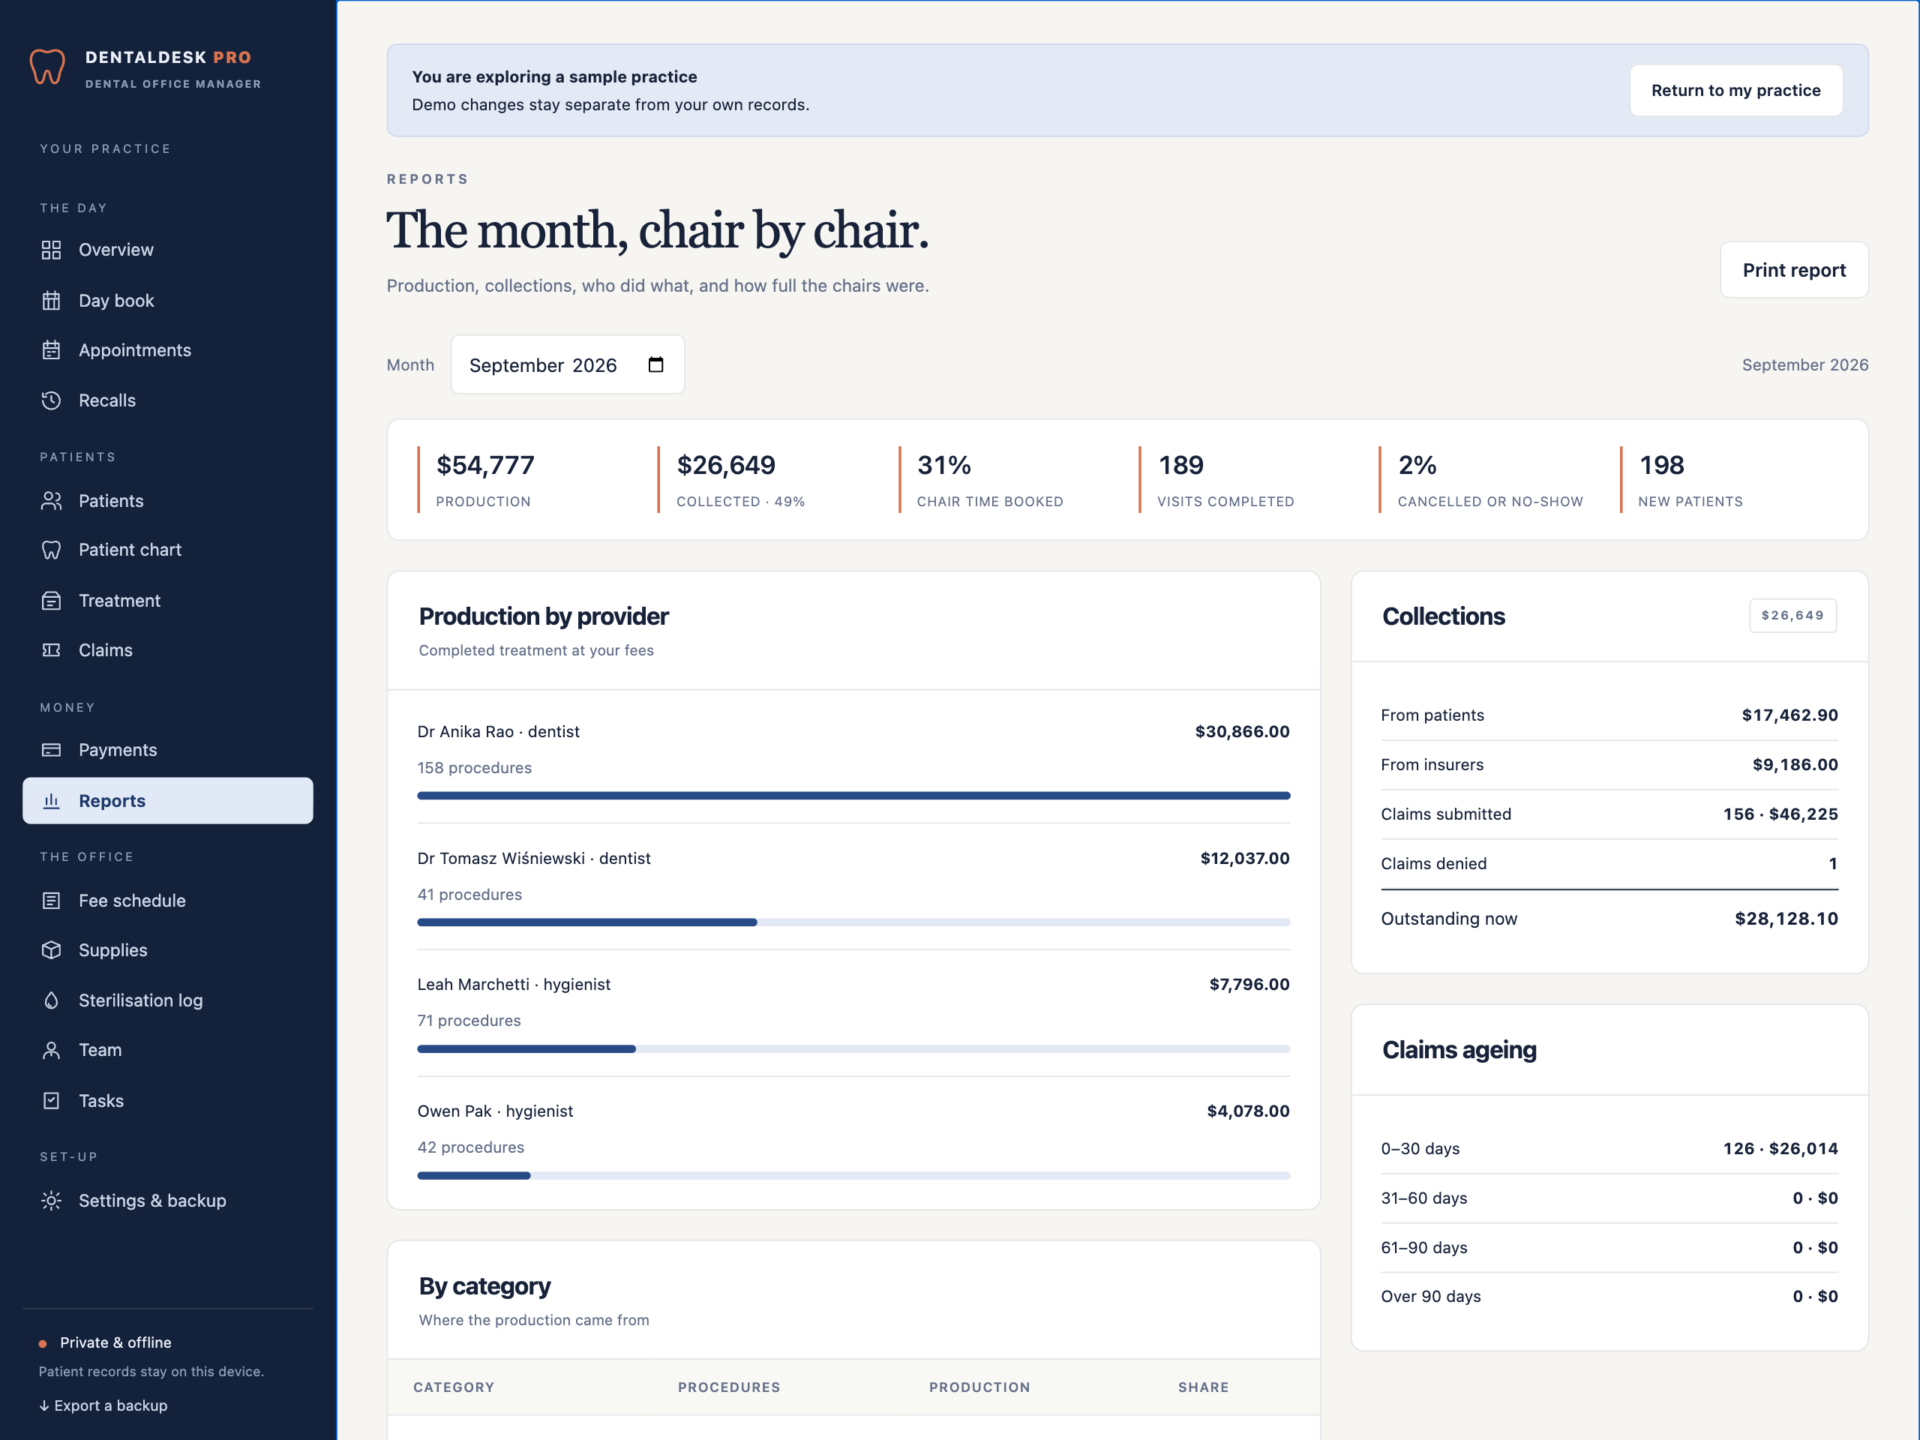This screenshot has width=1920, height=1440.
Task: Click Export a backup link
Action: pos(103,1405)
